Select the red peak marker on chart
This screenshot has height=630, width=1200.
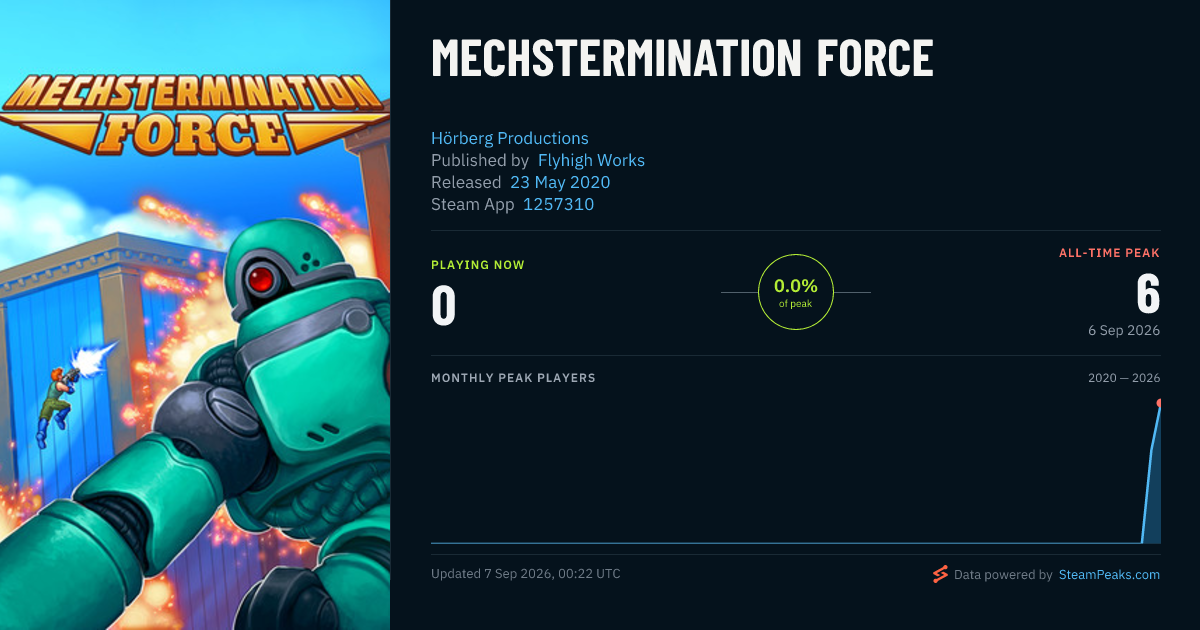(x=1159, y=403)
